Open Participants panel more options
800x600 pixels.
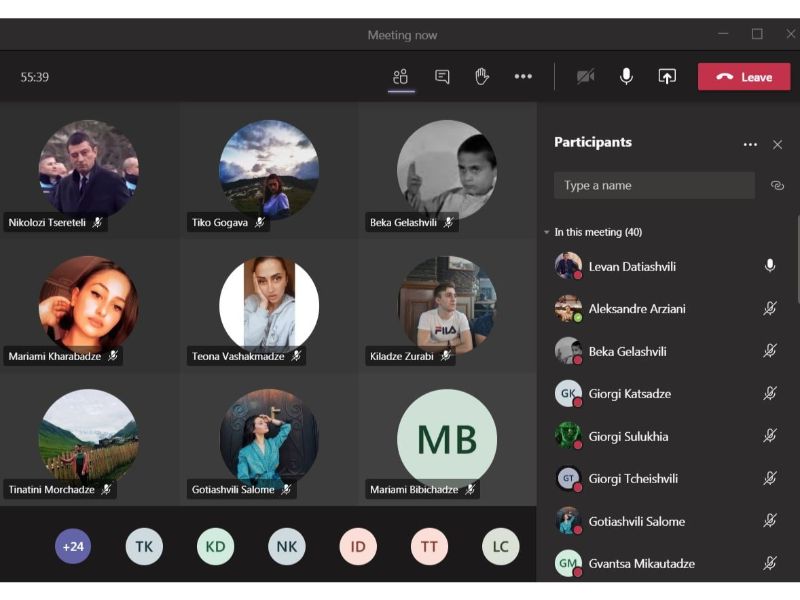coord(750,144)
